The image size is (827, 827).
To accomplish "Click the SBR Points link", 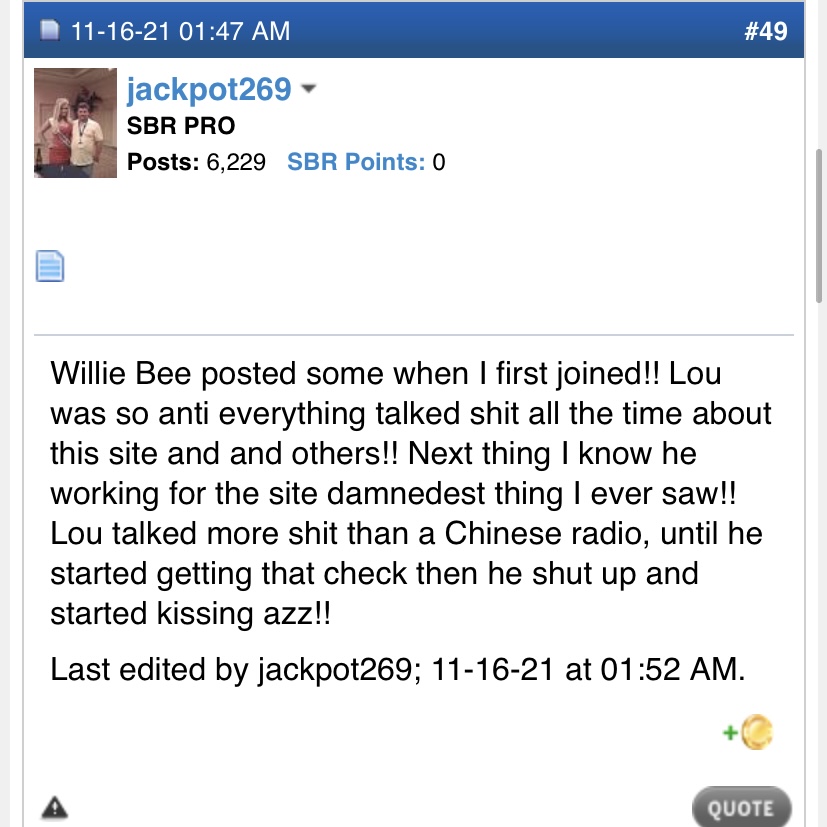I will pos(356,162).
